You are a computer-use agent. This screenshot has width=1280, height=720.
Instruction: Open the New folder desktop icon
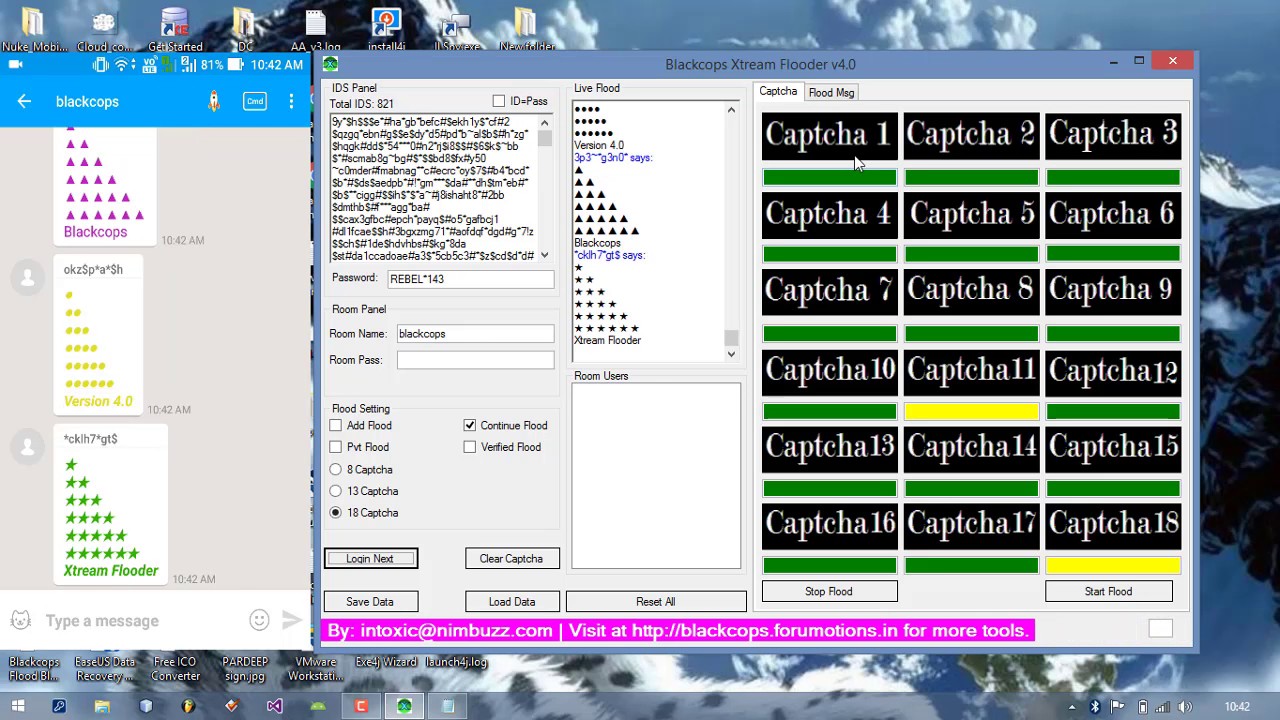pyautogui.click(x=526, y=29)
